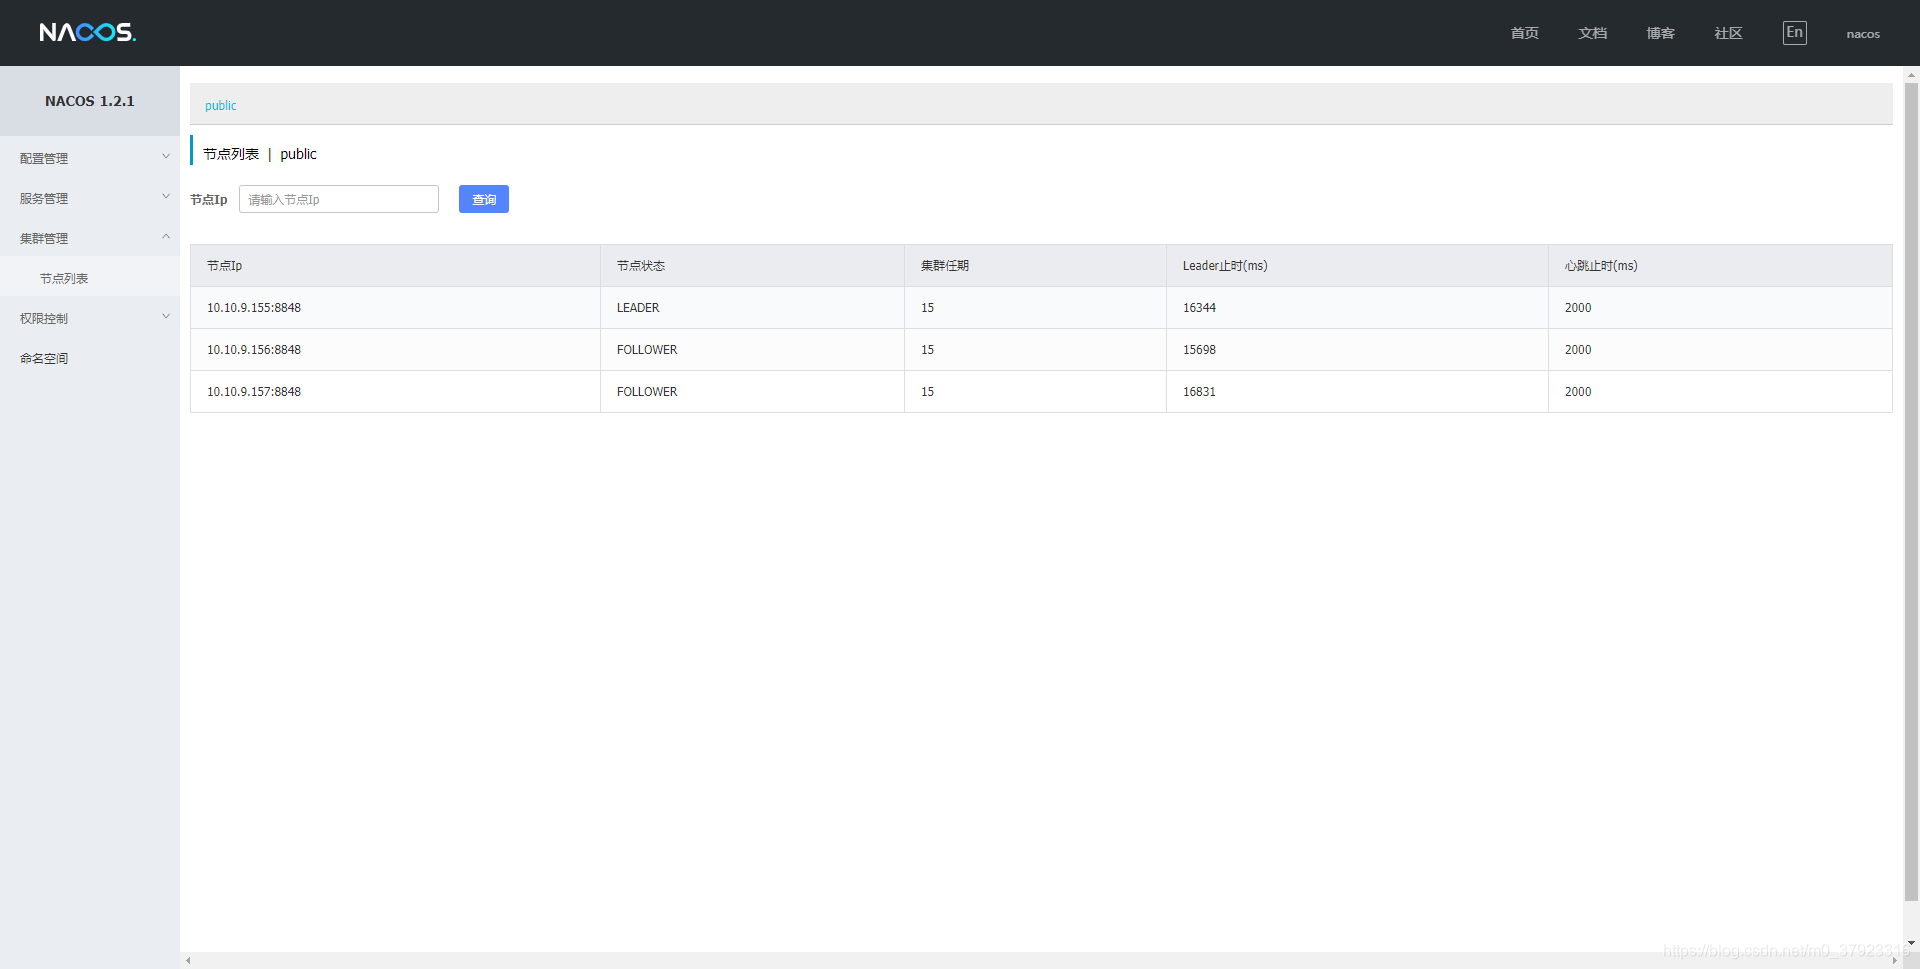Screen dimensions: 1920x969
Task: Open the nacos user menu
Action: click(x=1863, y=34)
